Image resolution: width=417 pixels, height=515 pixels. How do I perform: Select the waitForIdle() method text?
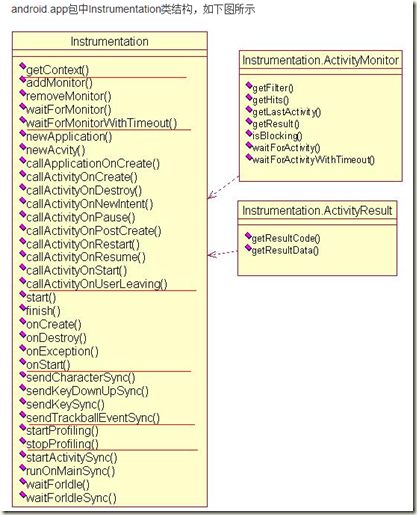(x=58, y=484)
